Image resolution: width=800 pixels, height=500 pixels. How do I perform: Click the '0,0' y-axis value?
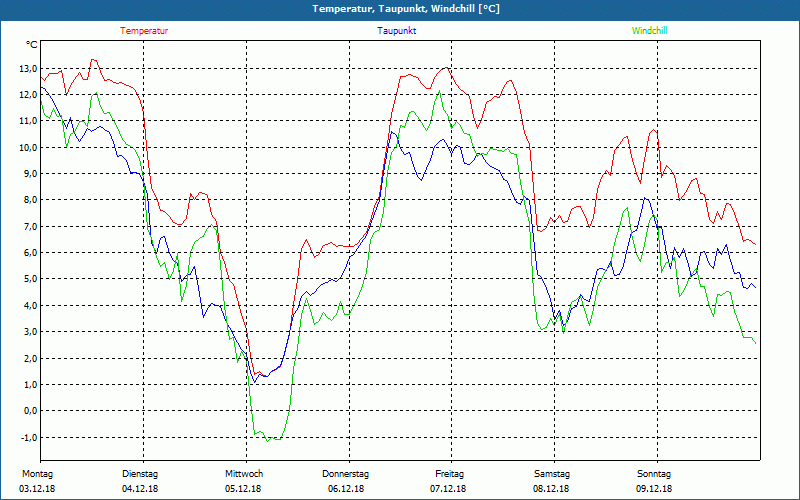coord(30,411)
